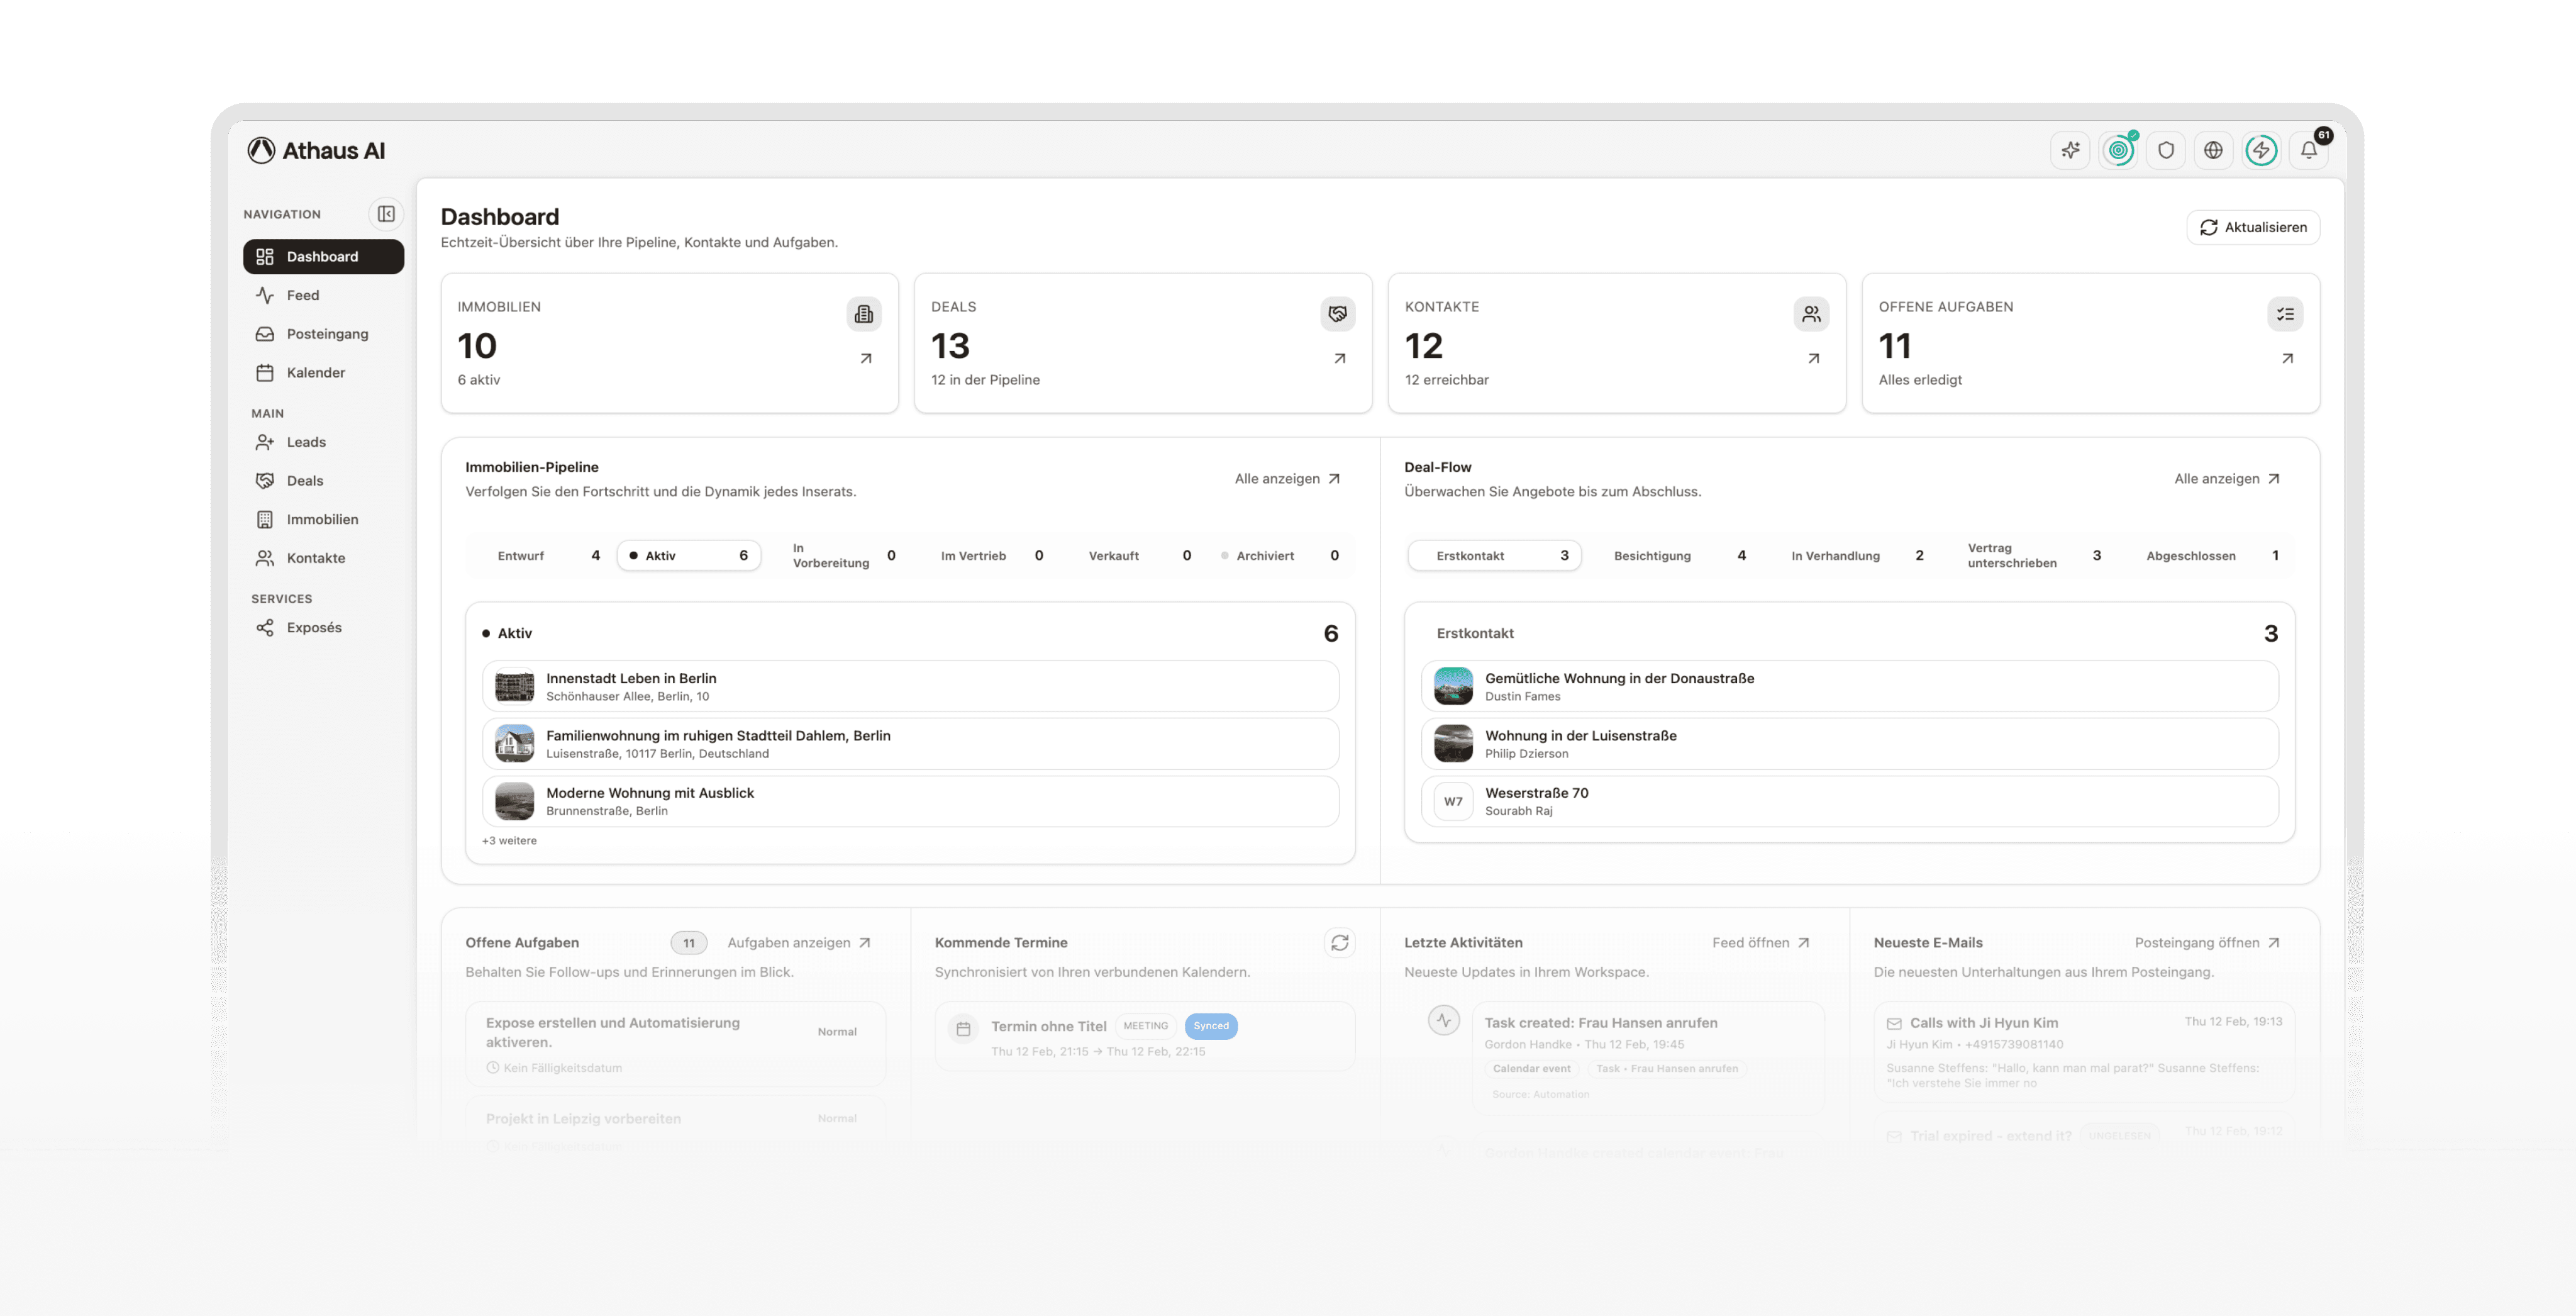Select the Entwurf pipeline stage
The height and width of the screenshot is (1316, 2576).
coord(521,556)
